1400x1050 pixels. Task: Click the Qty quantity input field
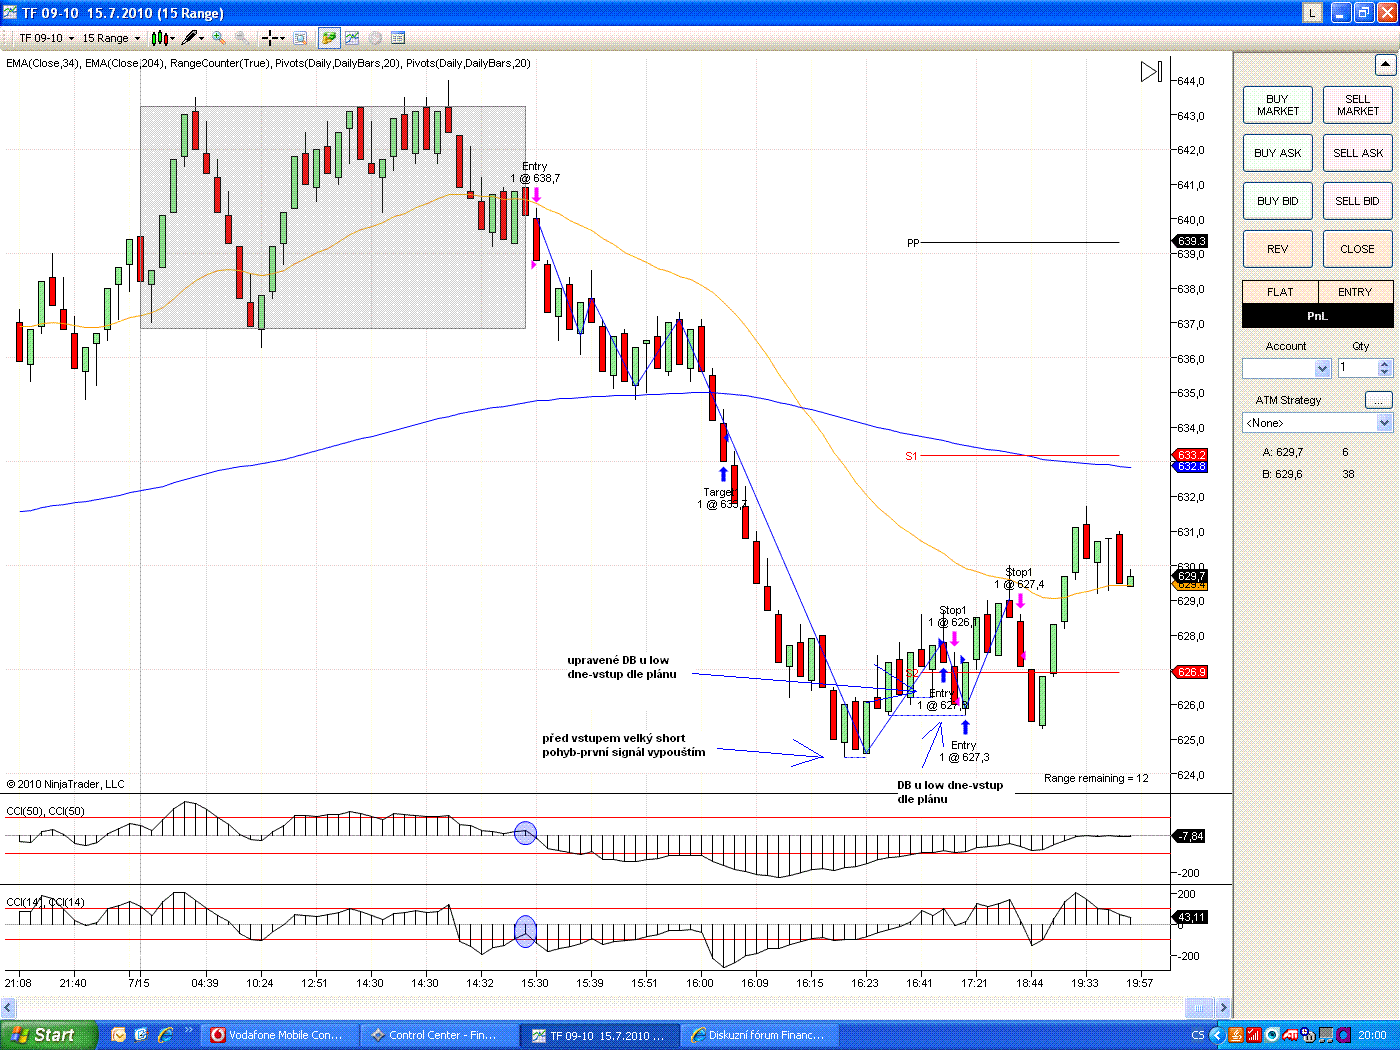(1358, 368)
